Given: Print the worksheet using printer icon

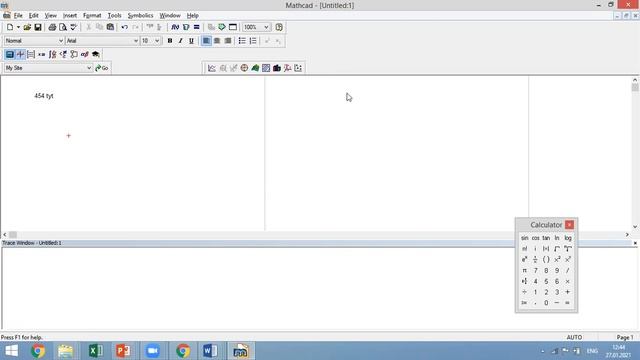Looking at the screenshot, I should [52, 27].
